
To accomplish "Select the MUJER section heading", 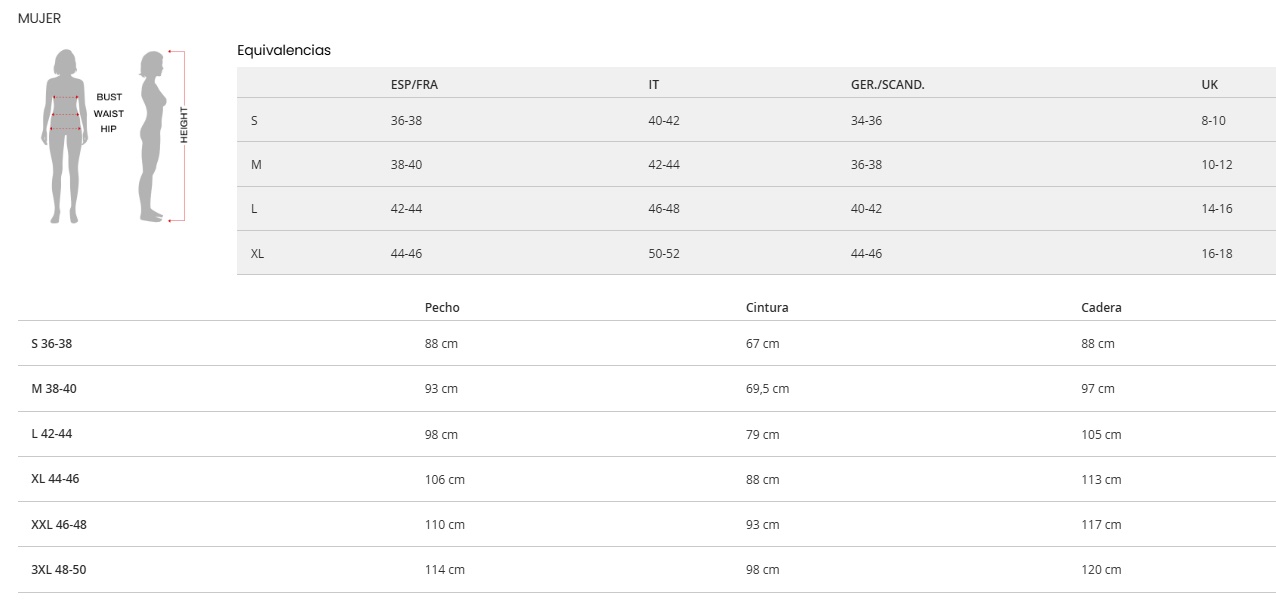I will pyautogui.click(x=39, y=18).
